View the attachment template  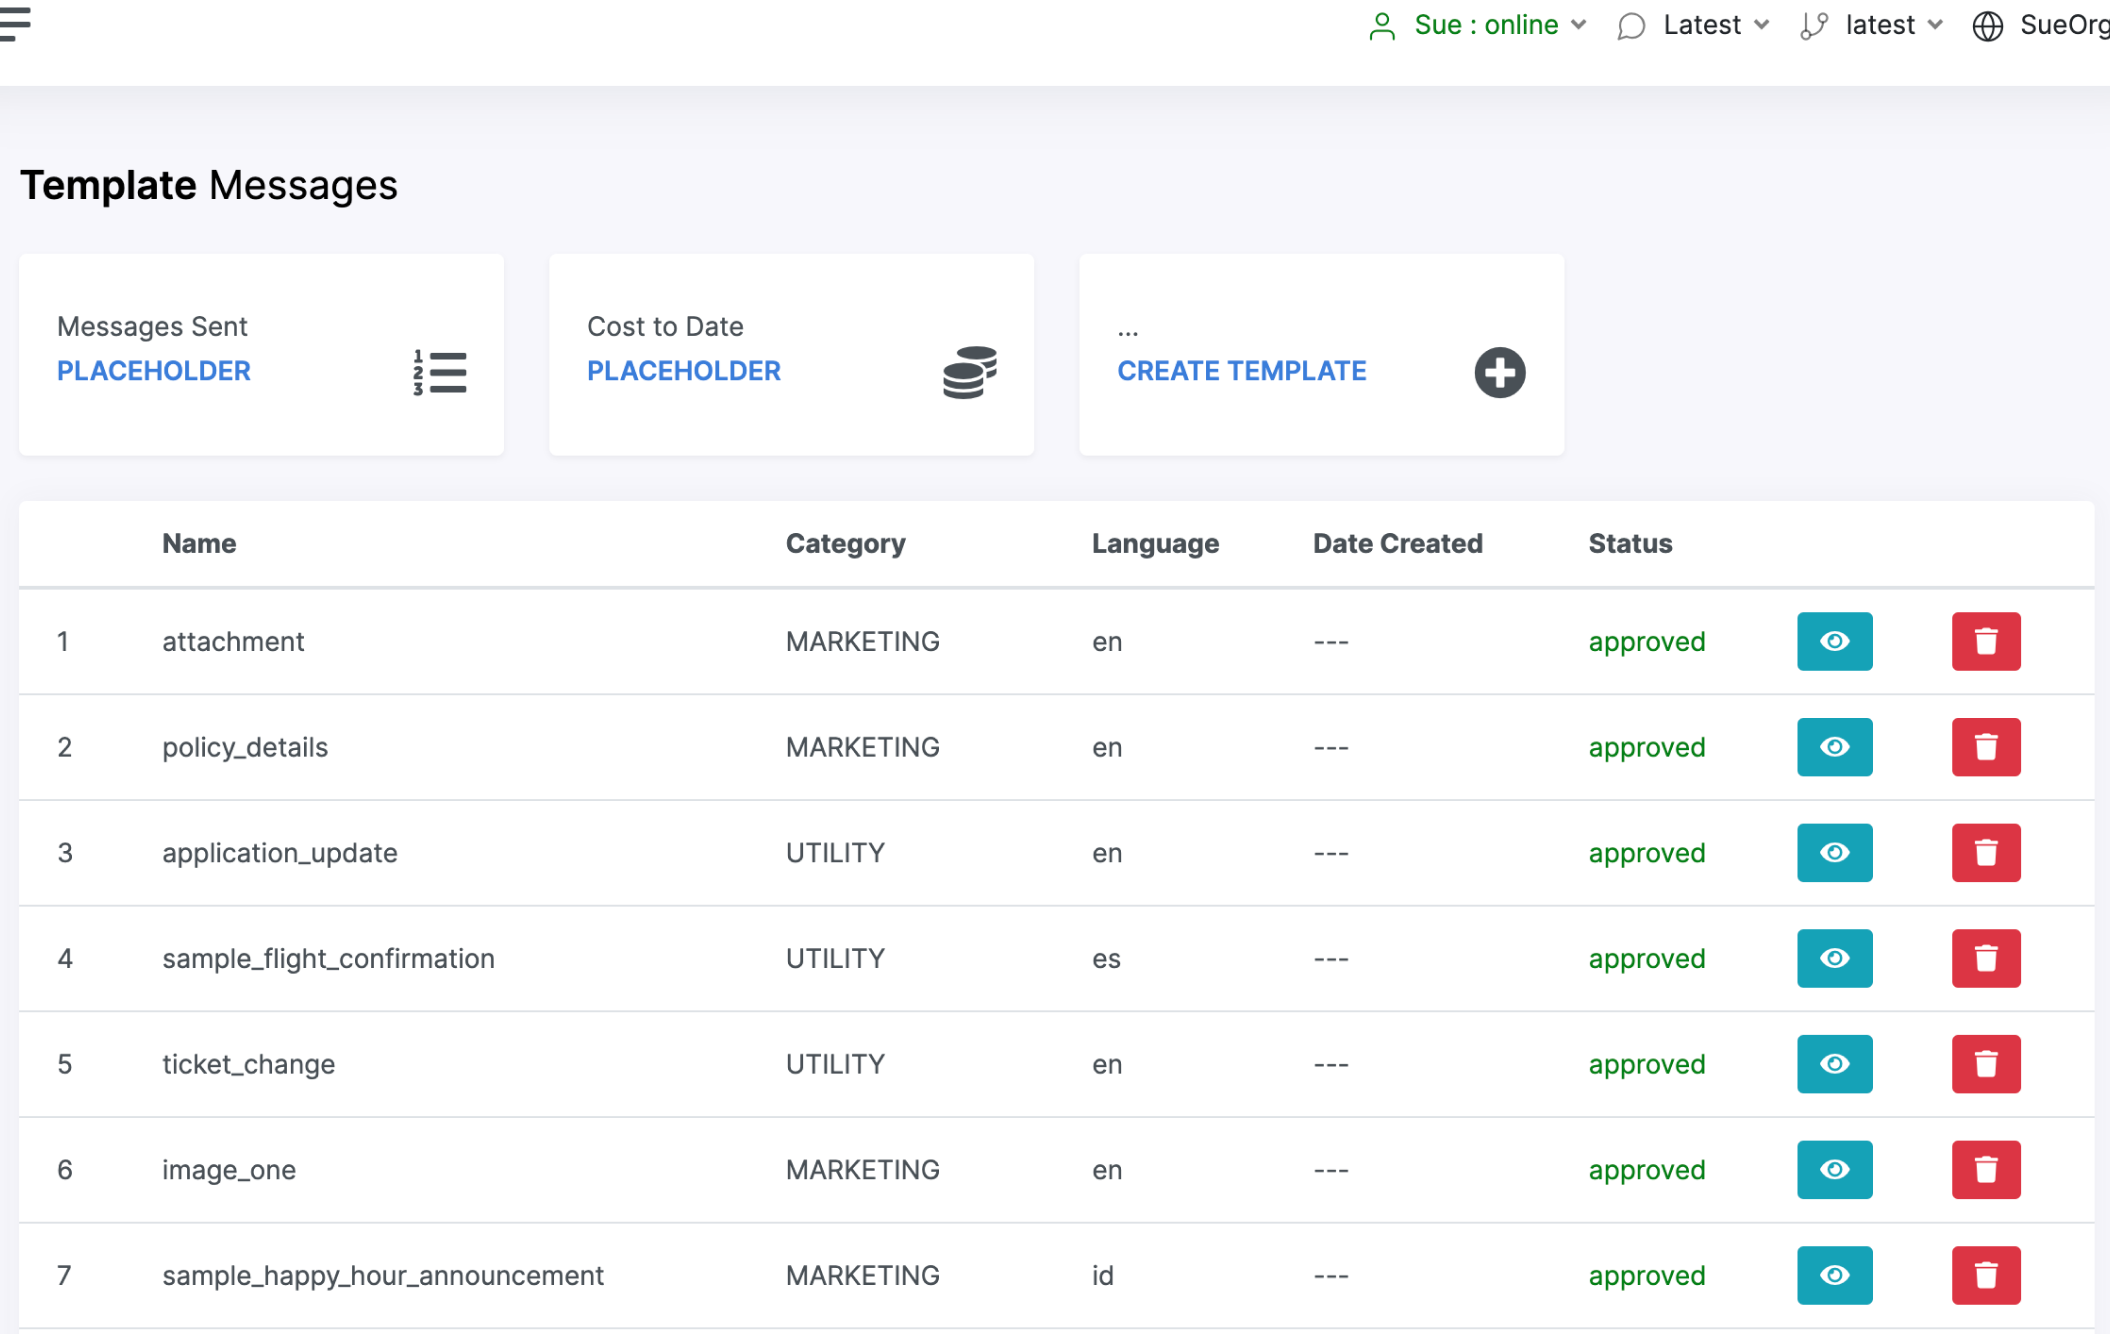1835,641
